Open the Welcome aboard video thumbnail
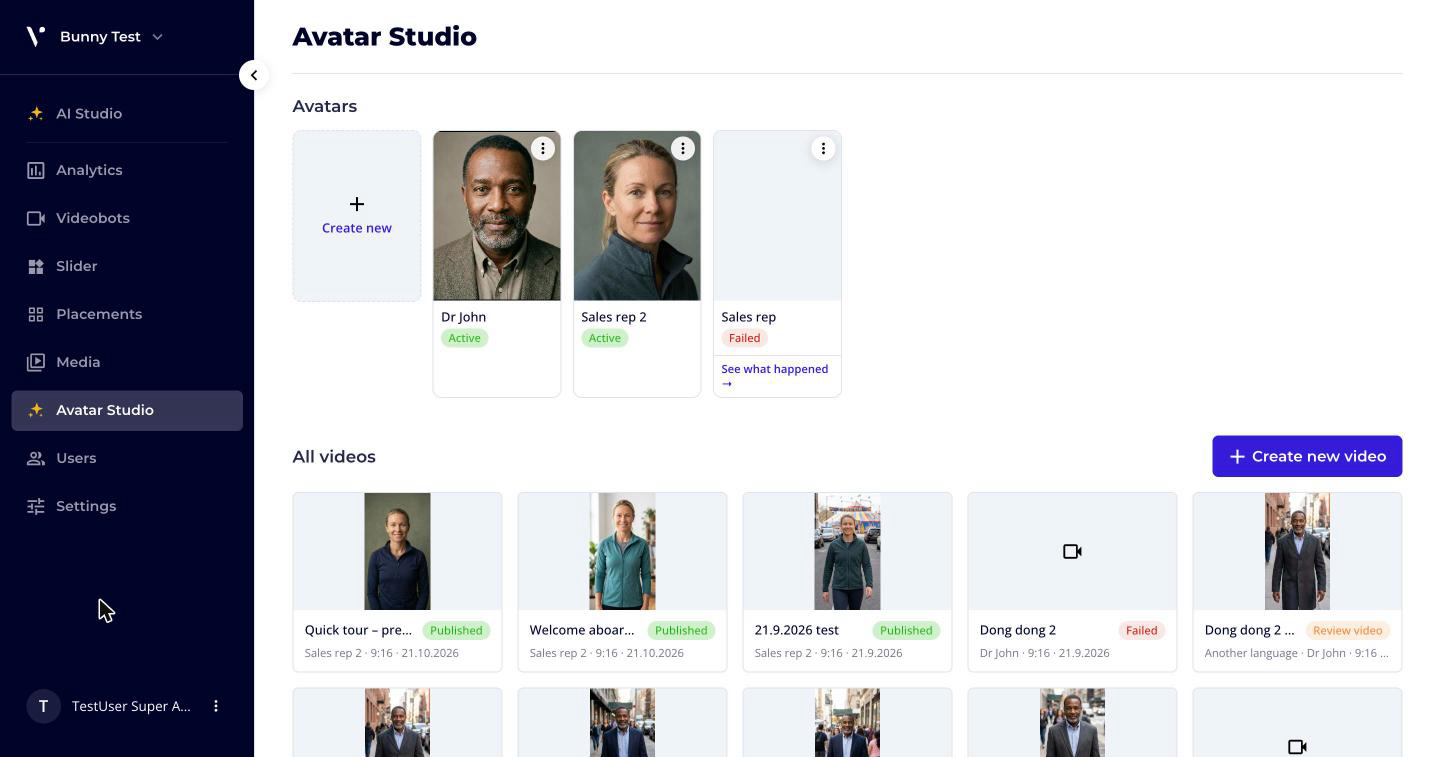 point(622,551)
